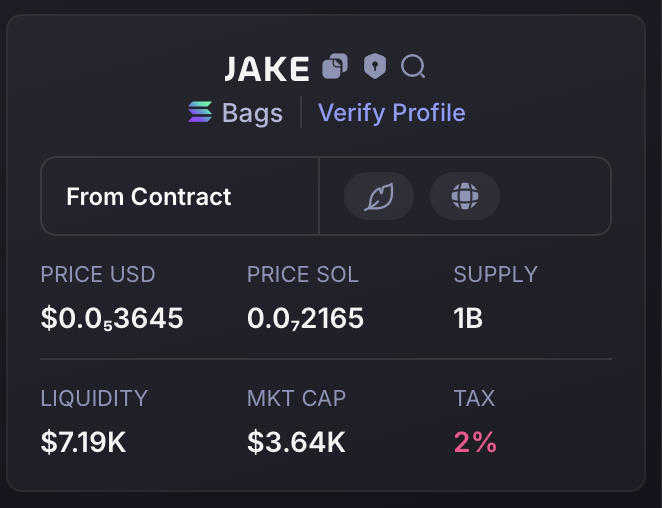Viewport: 662px width, 508px height.
Task: Click the pink 2% TAX value
Action: (x=475, y=442)
